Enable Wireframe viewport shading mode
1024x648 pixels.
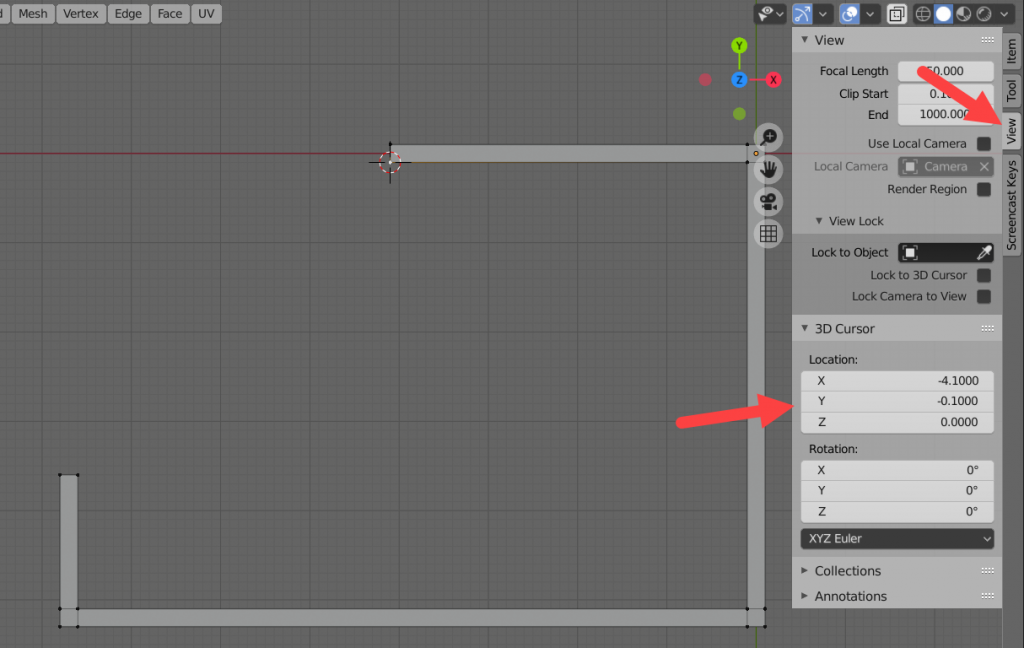(923, 13)
